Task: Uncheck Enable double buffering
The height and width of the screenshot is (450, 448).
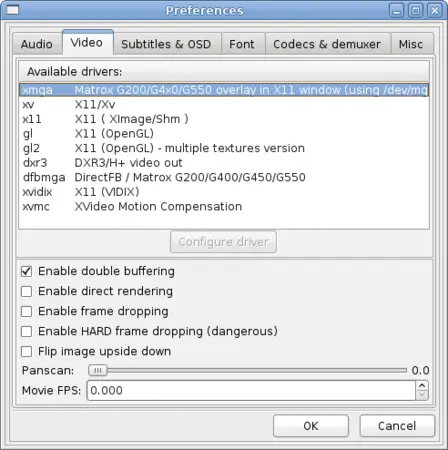Action: pyautogui.click(x=26, y=271)
